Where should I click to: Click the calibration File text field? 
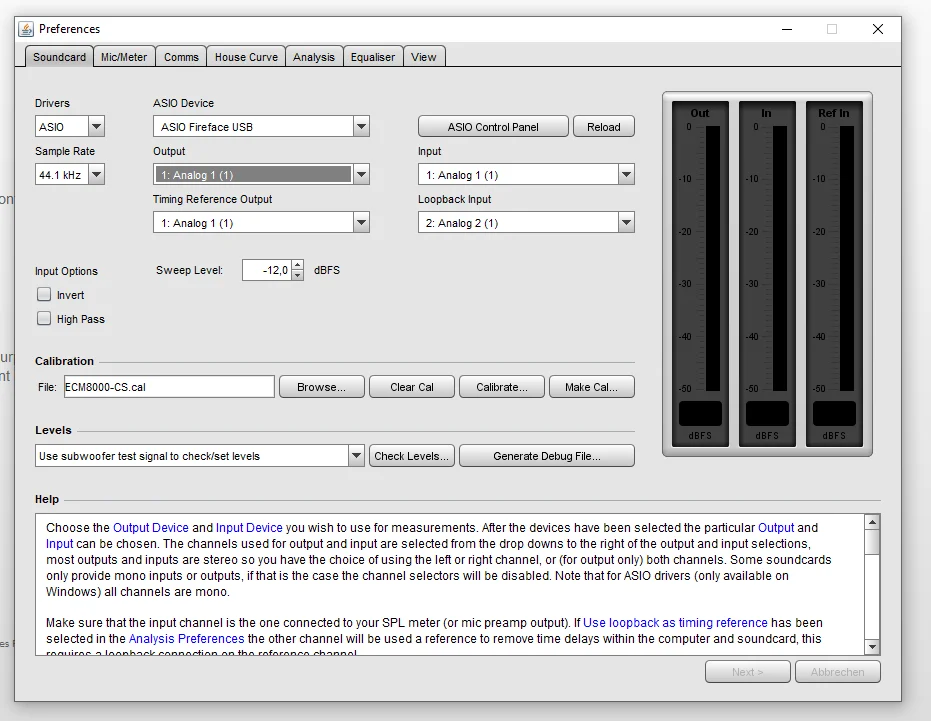[x=169, y=387]
